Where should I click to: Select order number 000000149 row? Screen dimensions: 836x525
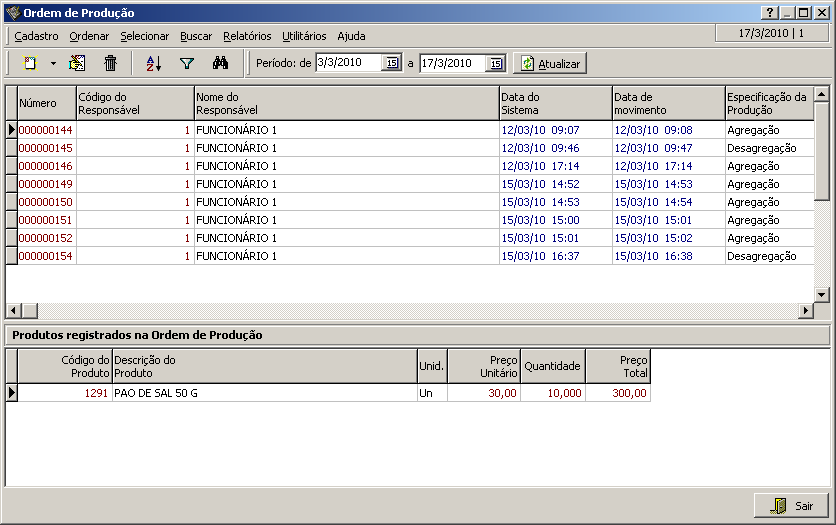coord(46,184)
